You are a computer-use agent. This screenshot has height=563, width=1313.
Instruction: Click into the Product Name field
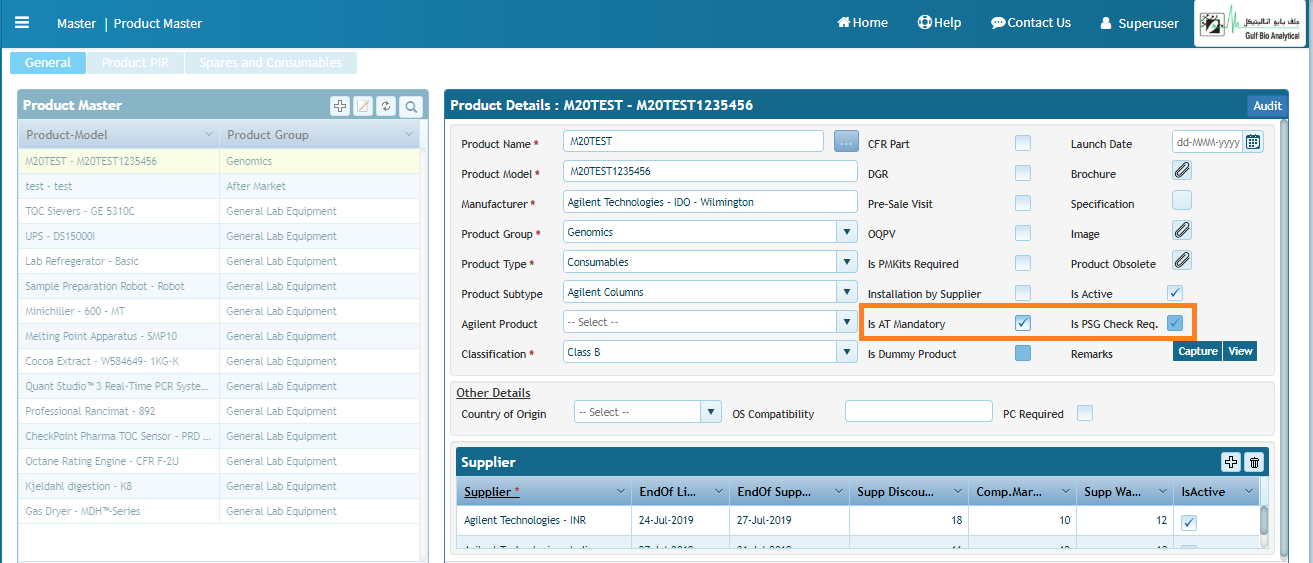tap(693, 142)
